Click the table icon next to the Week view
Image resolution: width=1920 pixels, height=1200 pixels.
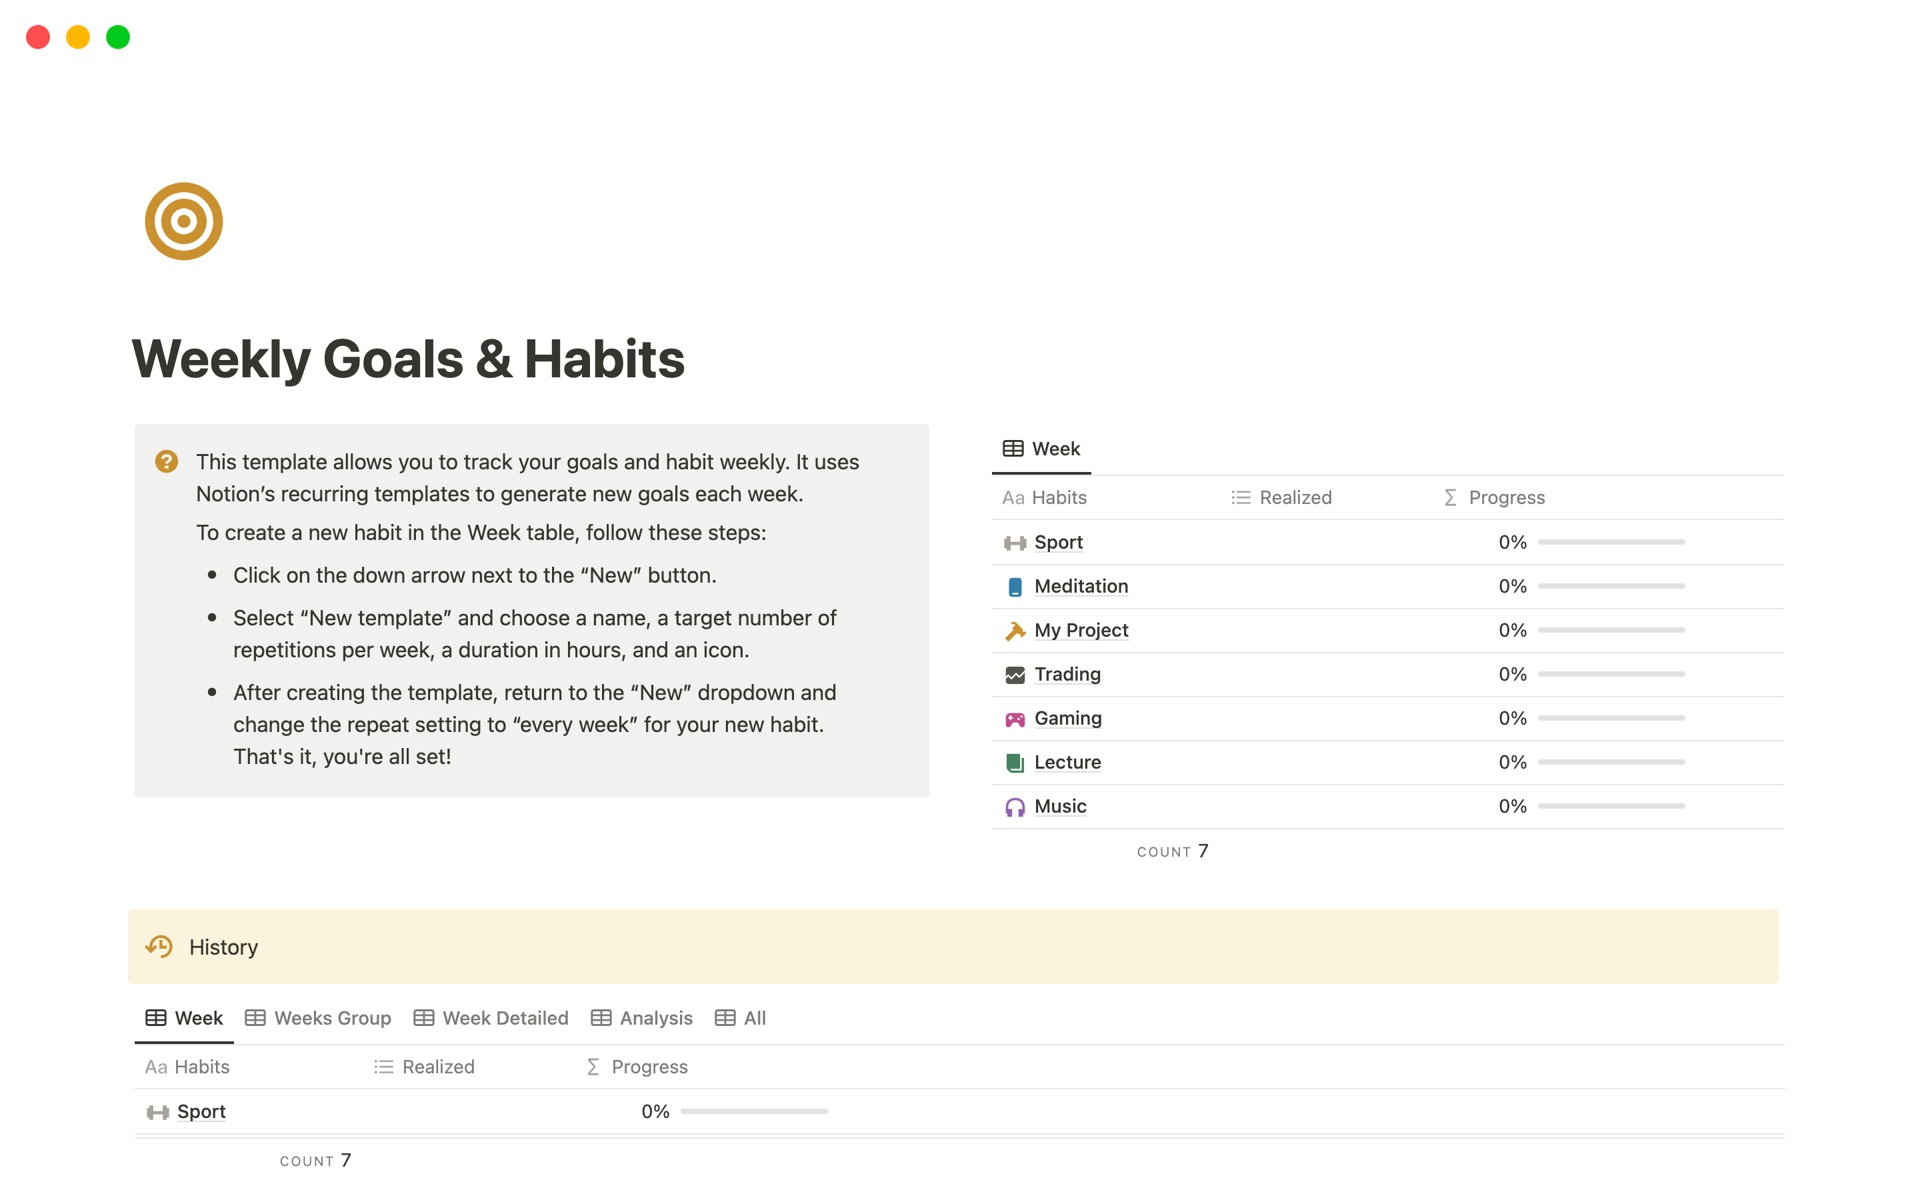pyautogui.click(x=1012, y=448)
